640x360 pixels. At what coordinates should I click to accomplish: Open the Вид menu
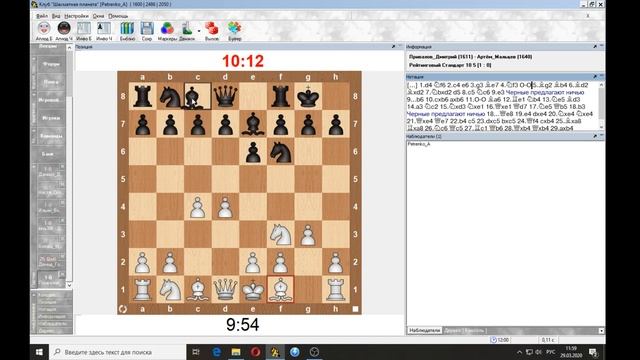(56, 16)
